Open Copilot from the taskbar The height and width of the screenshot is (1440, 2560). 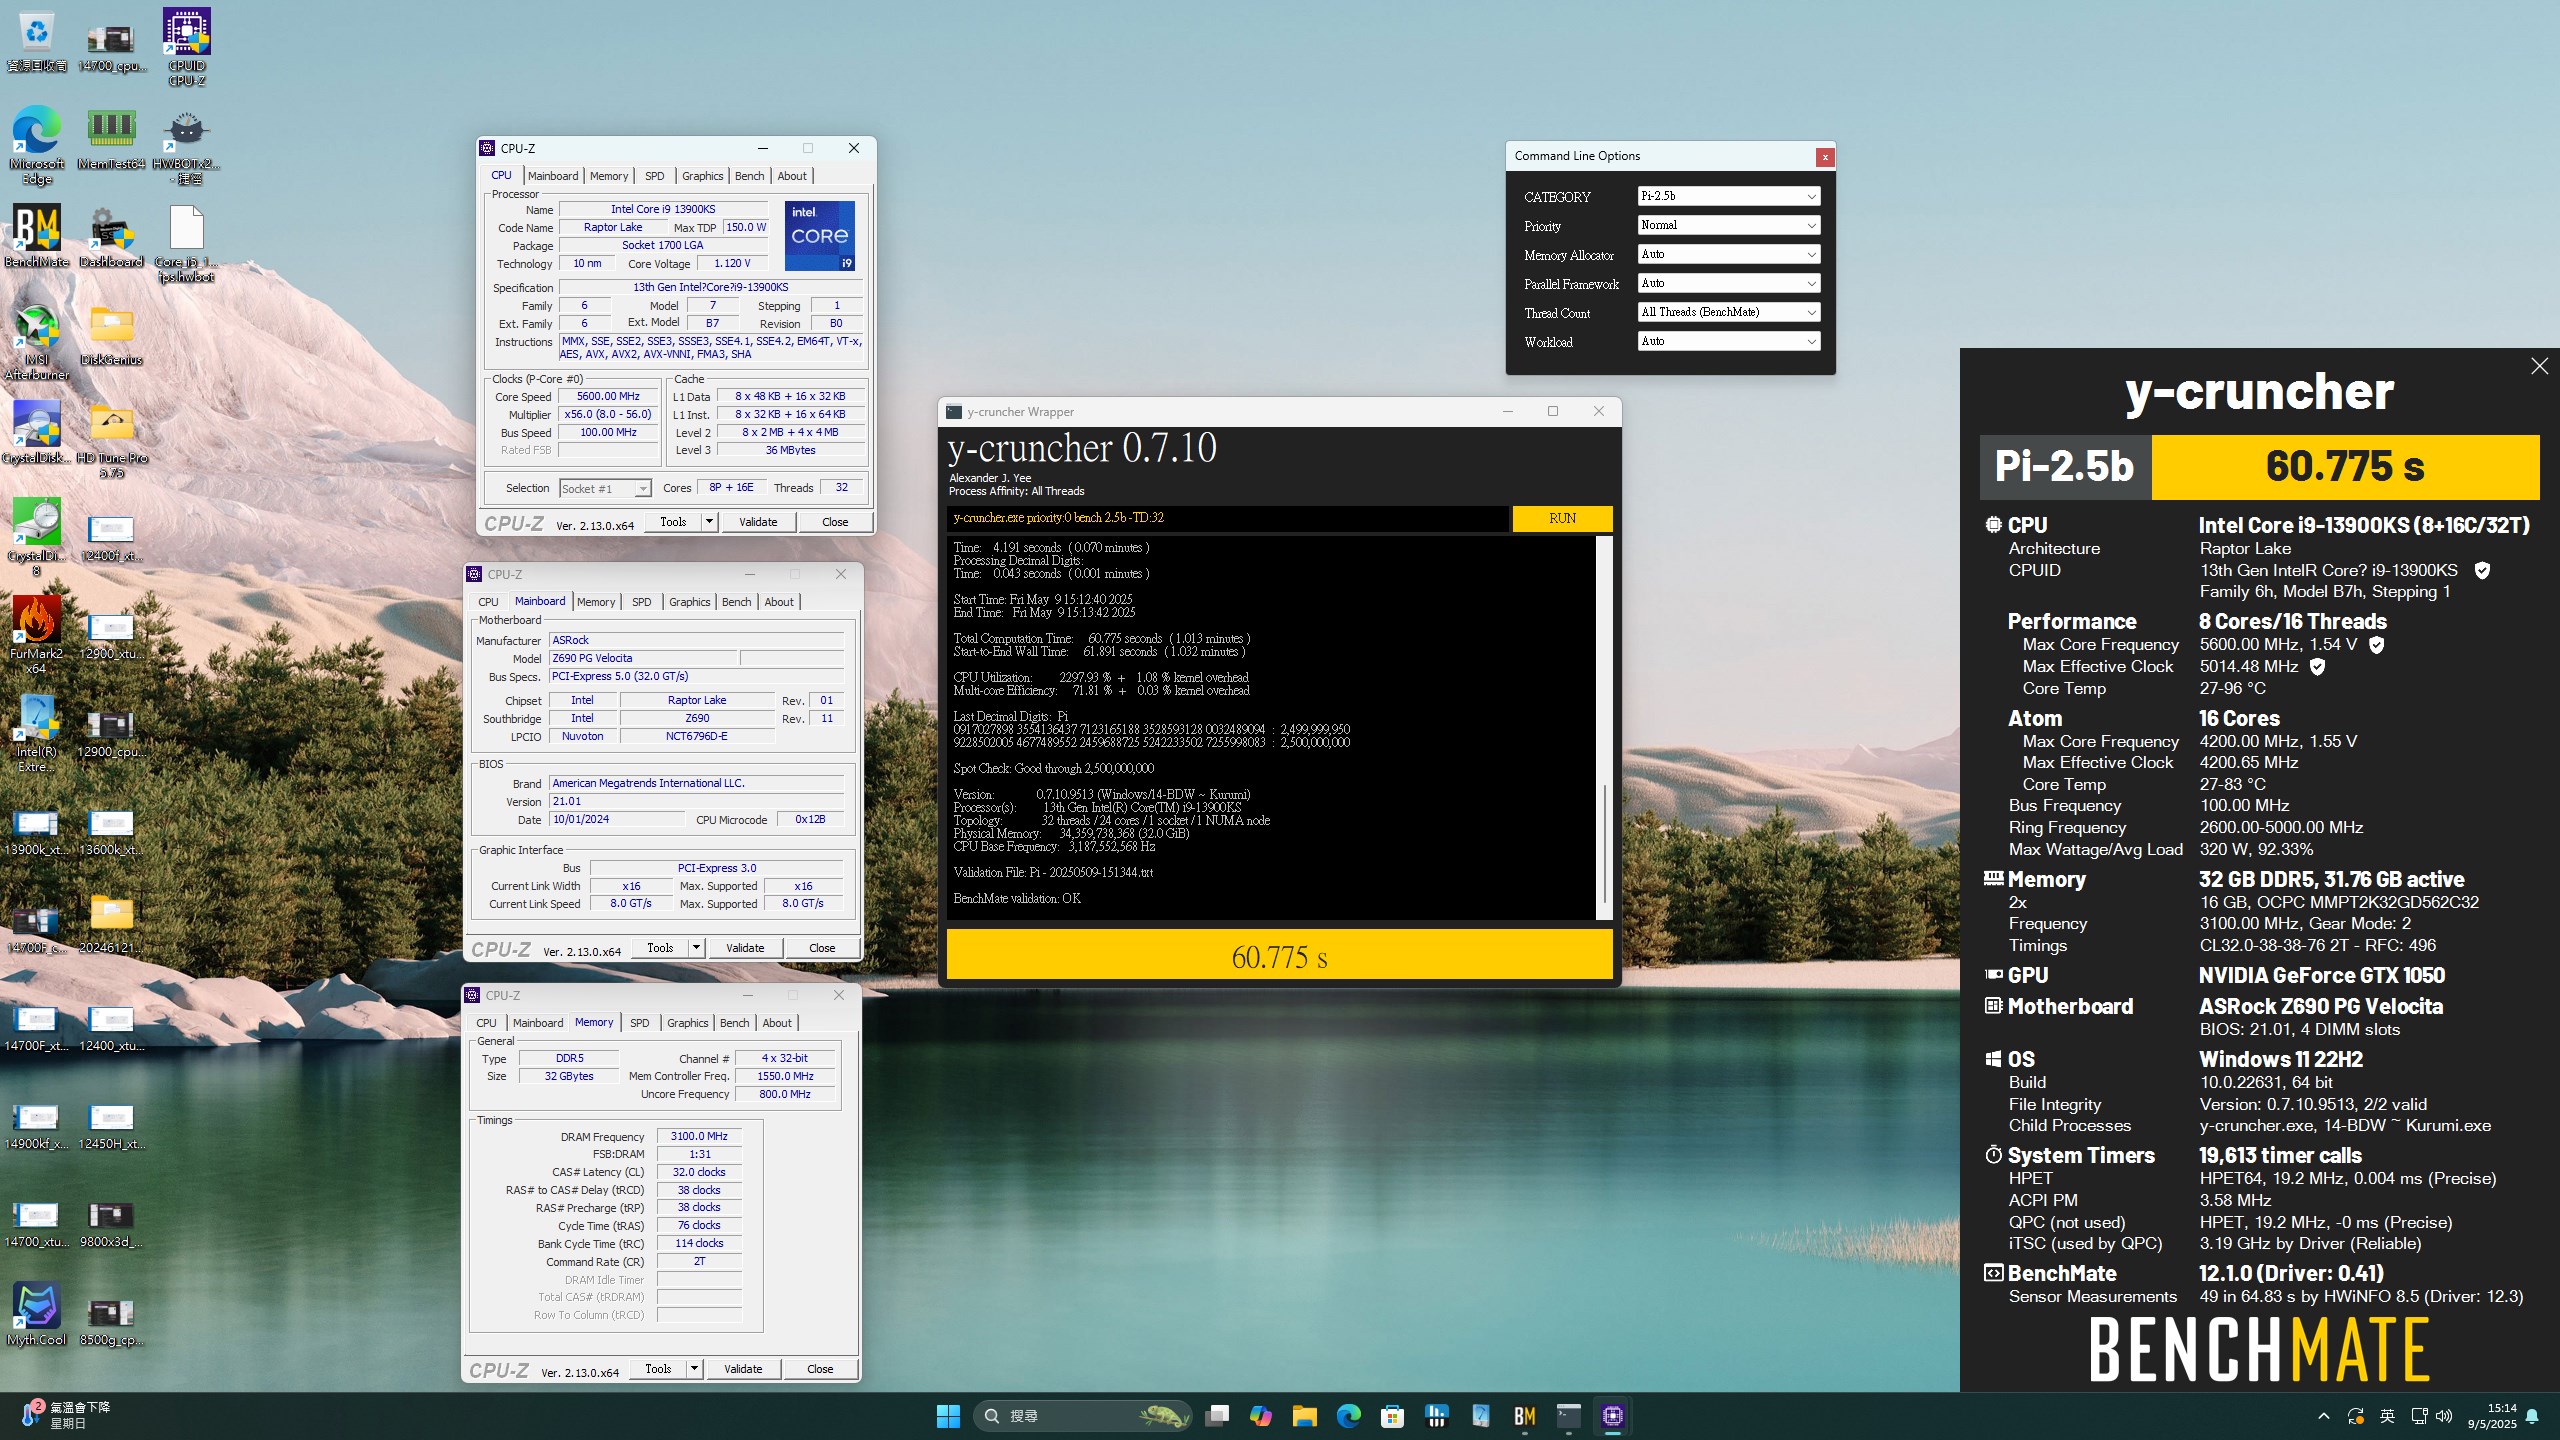coord(1261,1416)
